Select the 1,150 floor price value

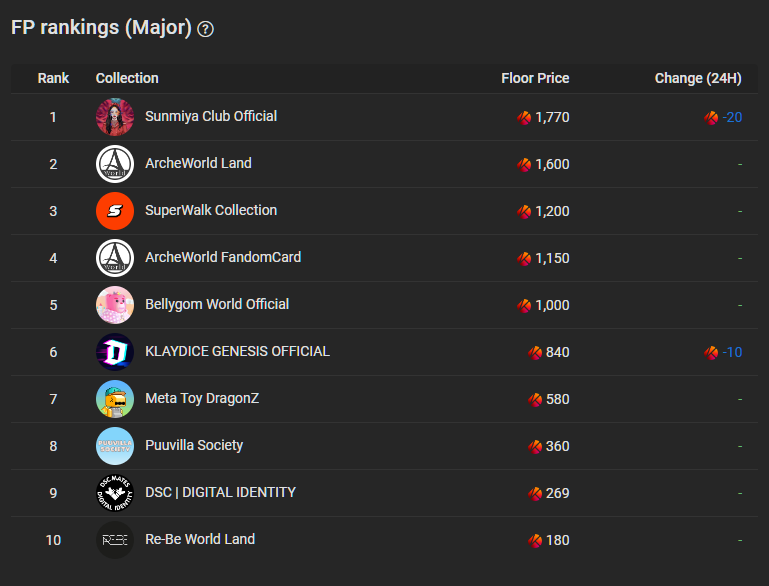[x=552, y=258]
